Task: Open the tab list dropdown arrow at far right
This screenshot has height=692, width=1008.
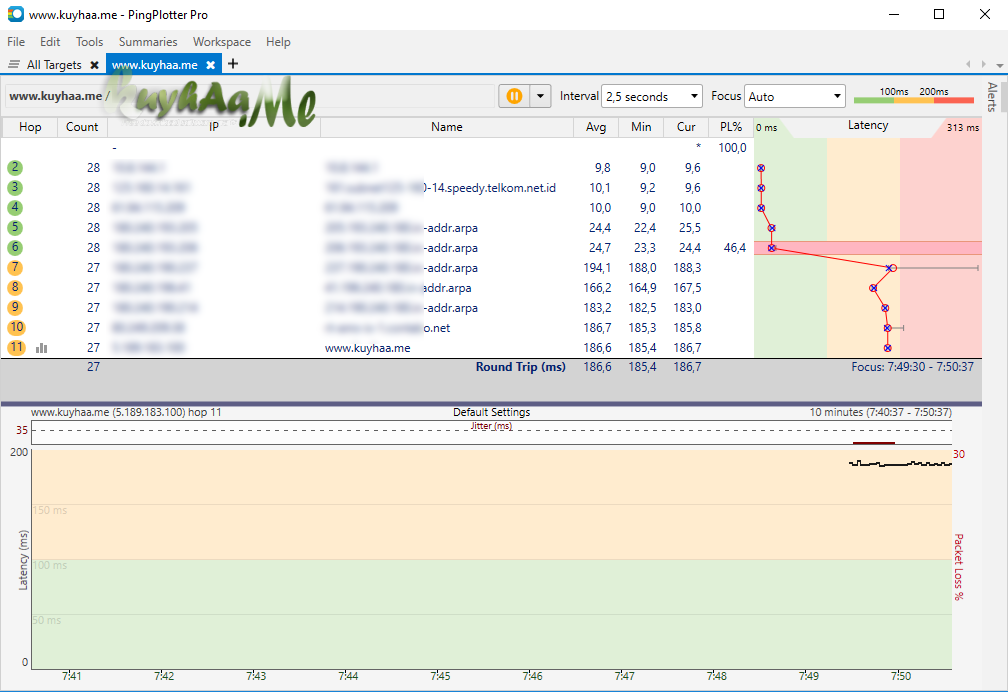Action: [x=1000, y=65]
